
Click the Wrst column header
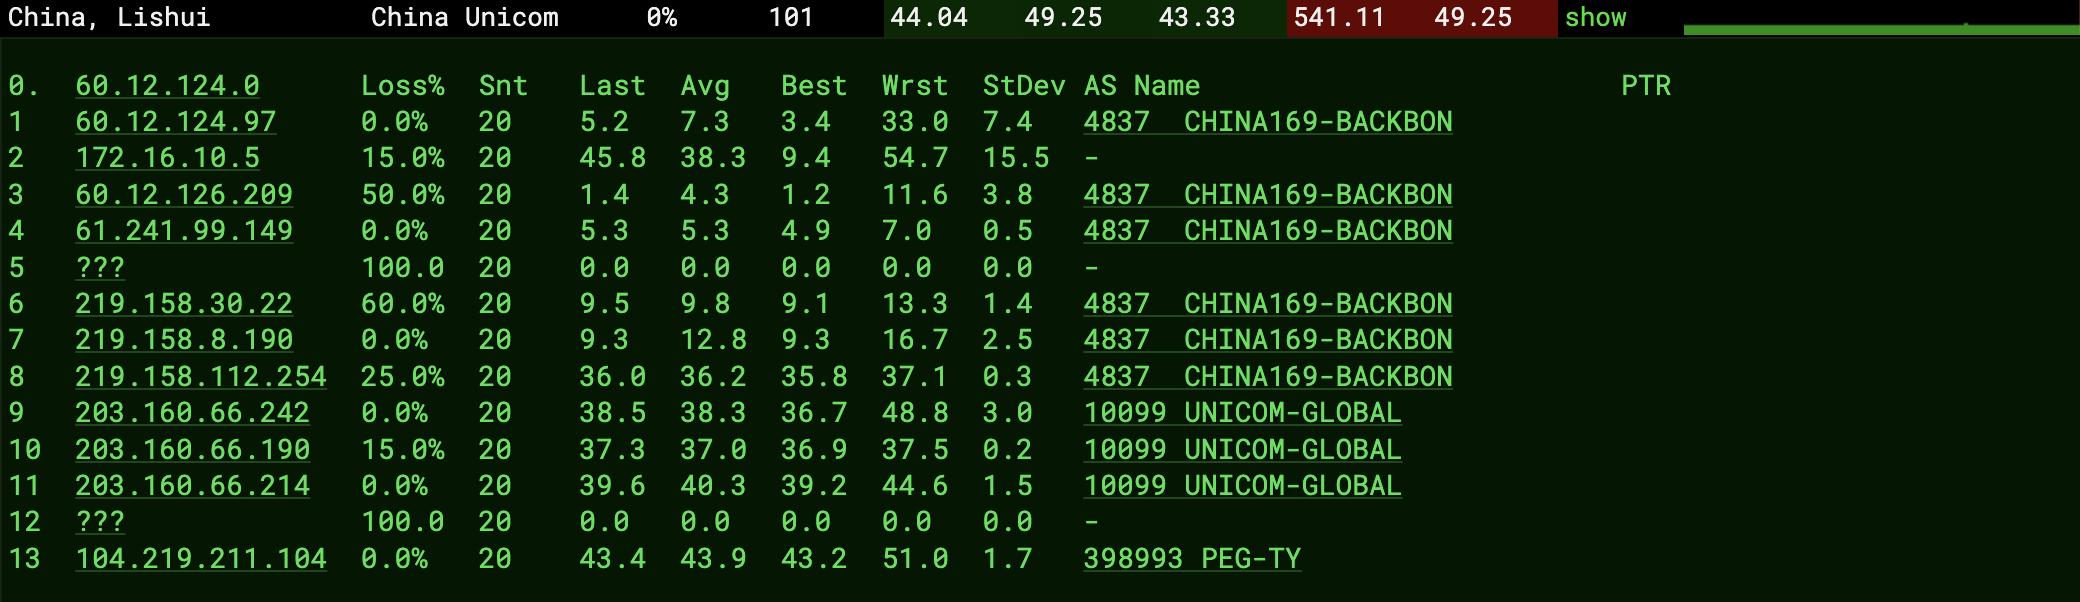(x=915, y=86)
